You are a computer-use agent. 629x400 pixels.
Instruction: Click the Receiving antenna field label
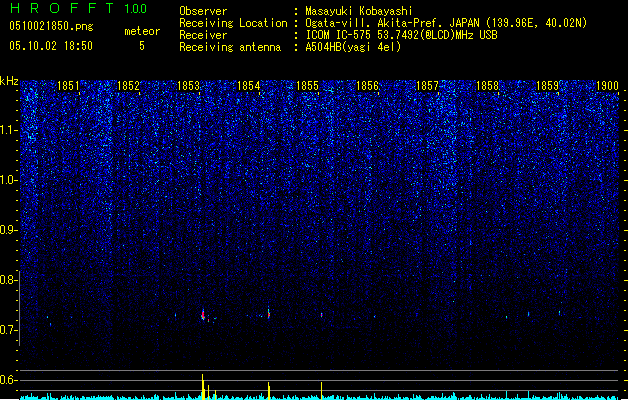pos(230,47)
